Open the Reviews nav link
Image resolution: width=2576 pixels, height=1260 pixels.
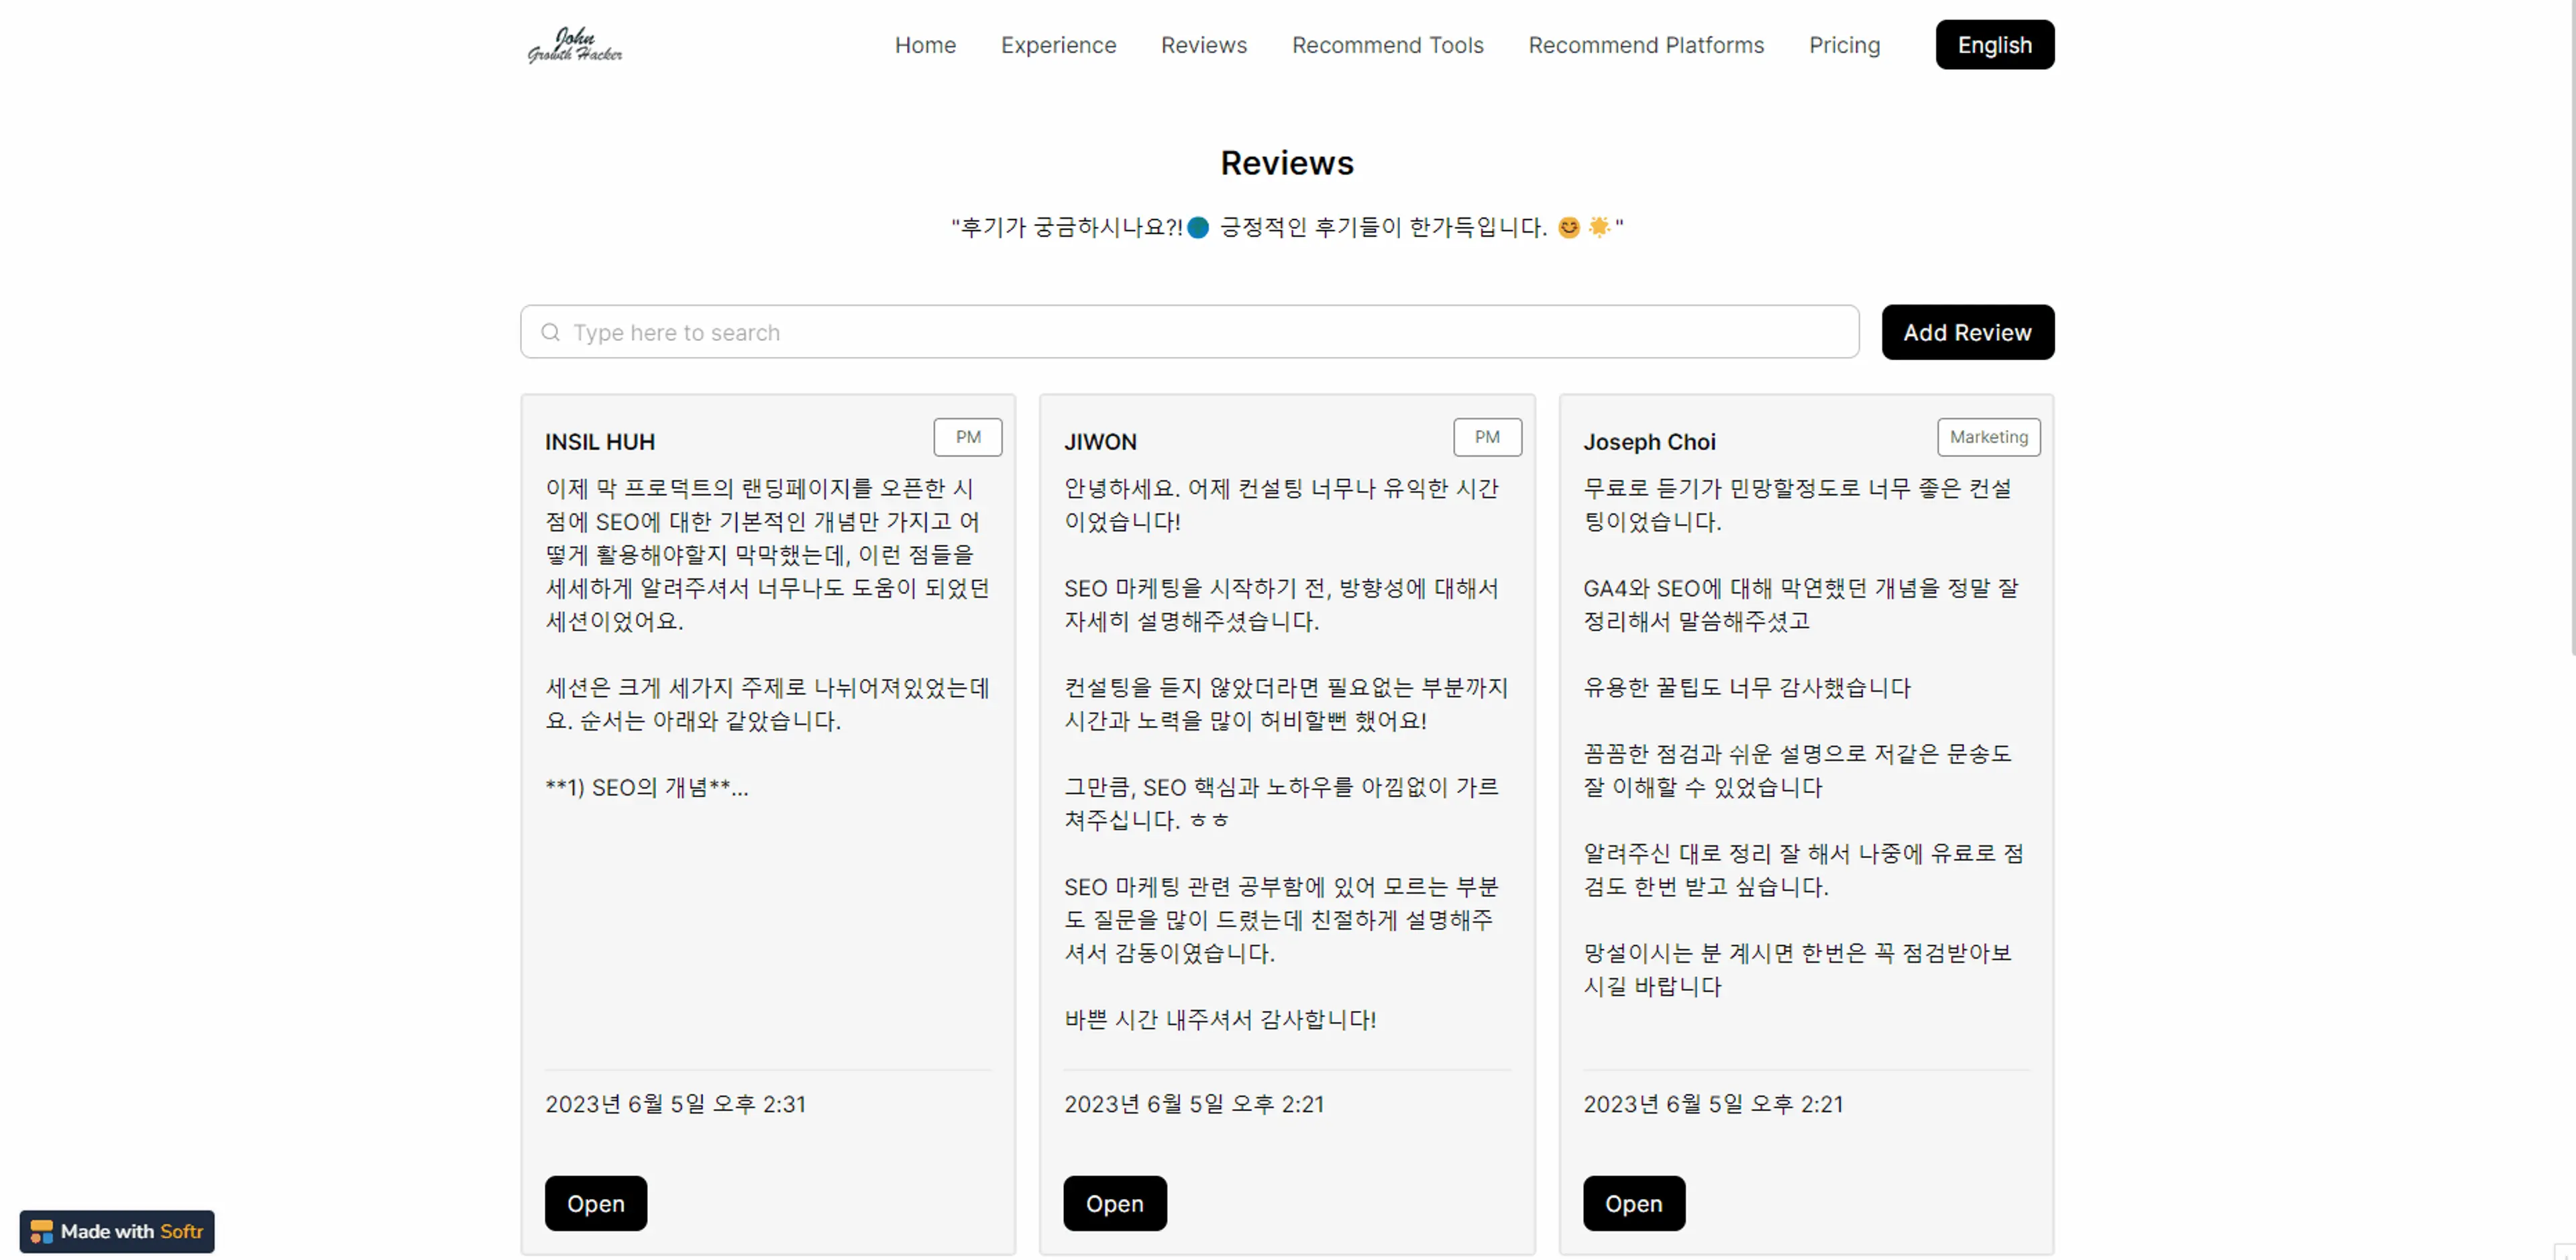point(1203,45)
